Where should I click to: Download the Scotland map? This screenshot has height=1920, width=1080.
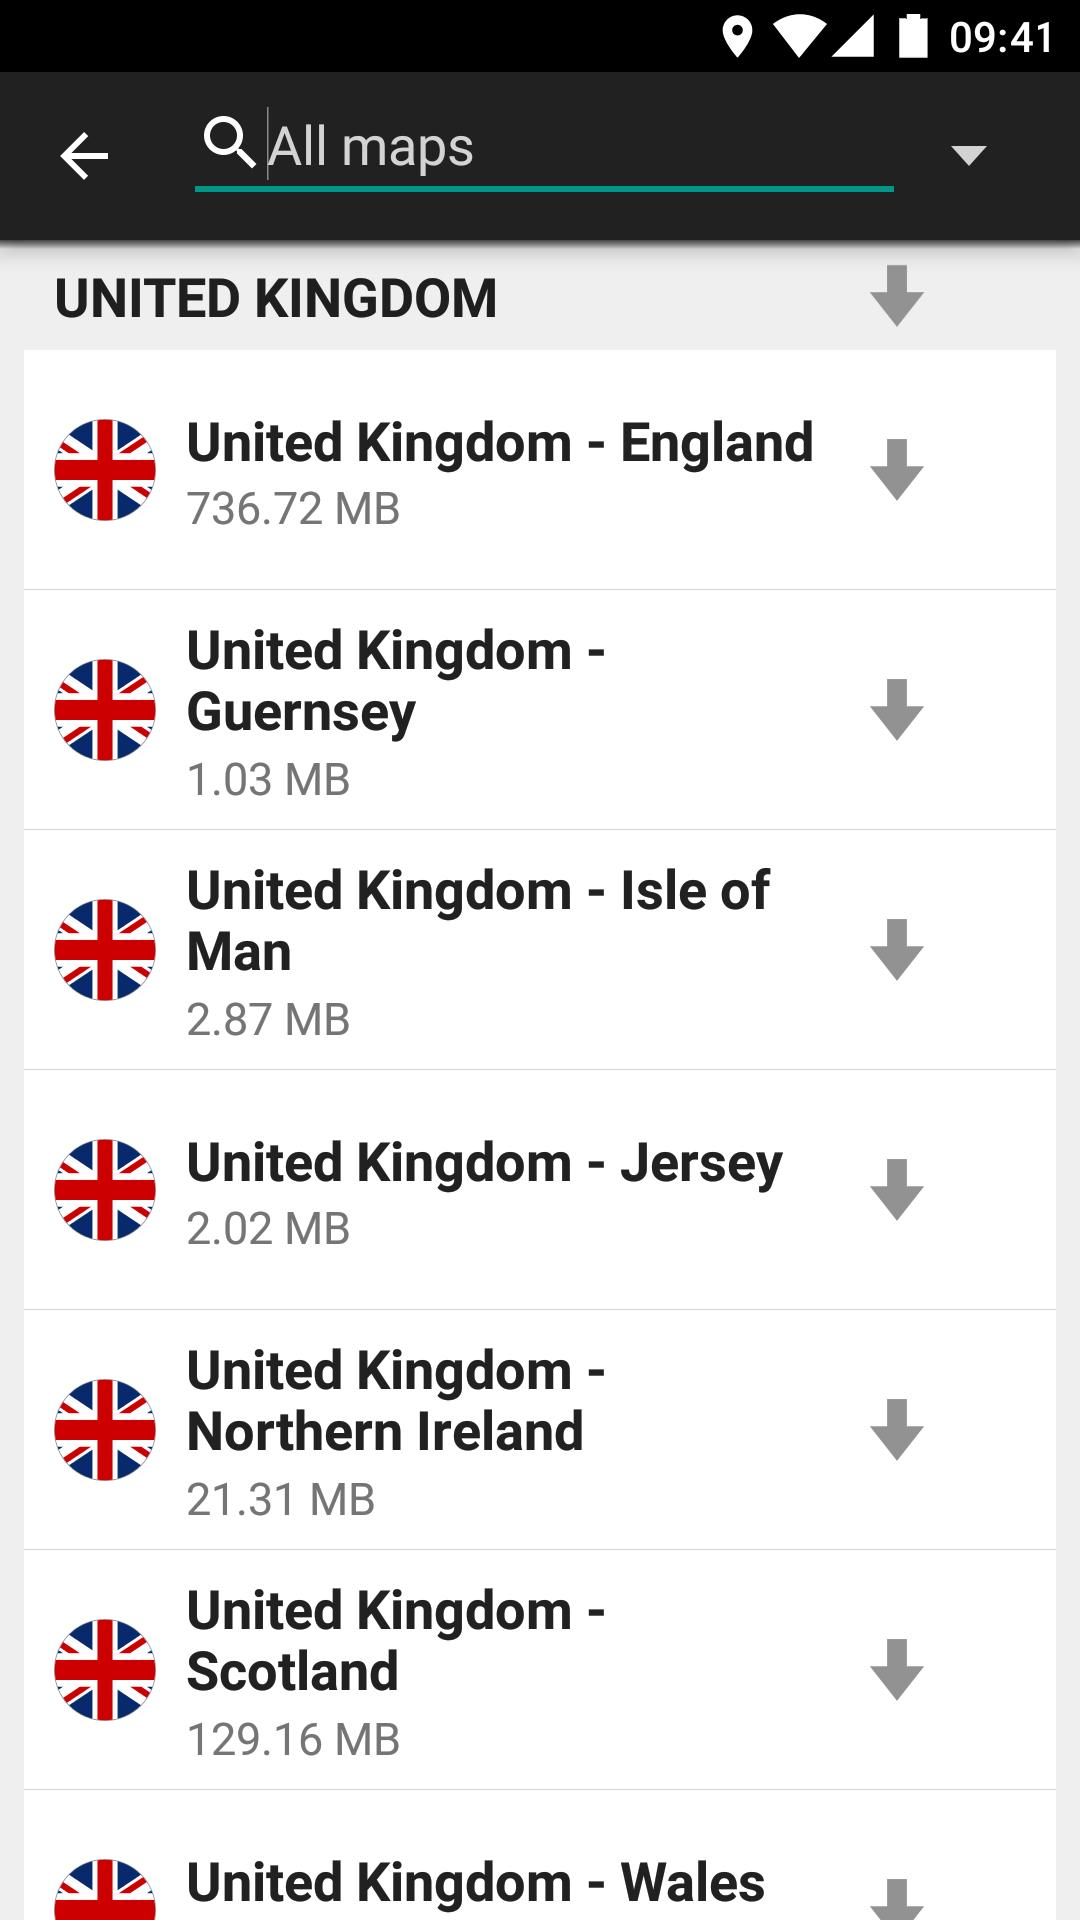click(896, 1669)
